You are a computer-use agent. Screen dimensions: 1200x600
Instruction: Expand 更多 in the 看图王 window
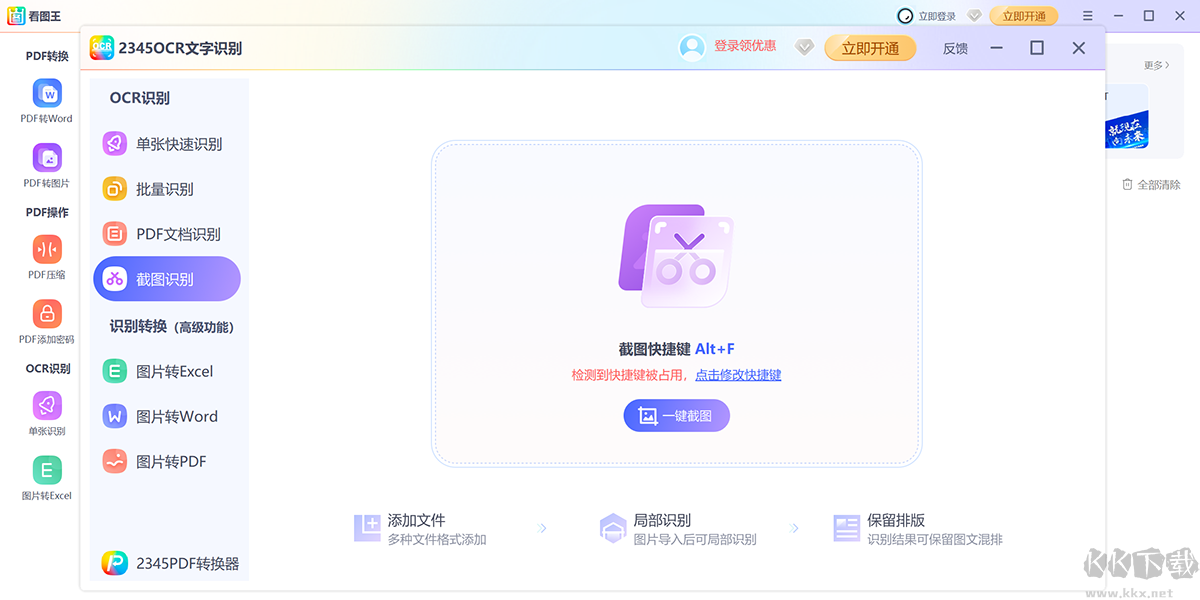coord(1157,66)
